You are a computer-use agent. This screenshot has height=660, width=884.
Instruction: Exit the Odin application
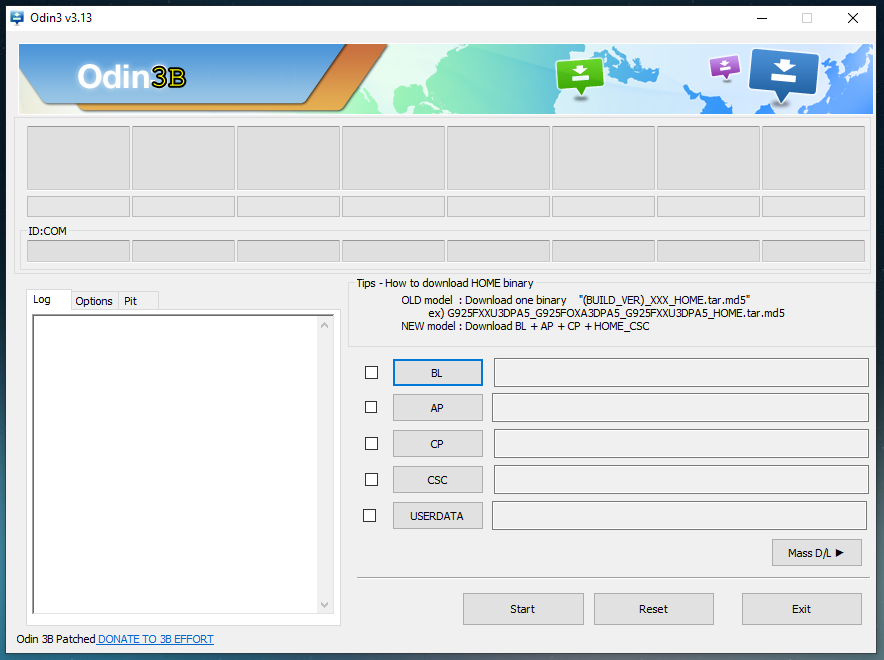(x=801, y=609)
